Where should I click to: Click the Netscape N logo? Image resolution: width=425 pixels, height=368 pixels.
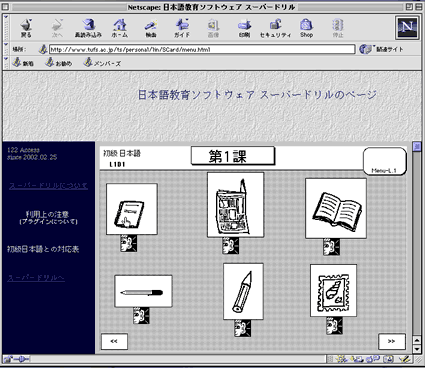[x=407, y=27]
